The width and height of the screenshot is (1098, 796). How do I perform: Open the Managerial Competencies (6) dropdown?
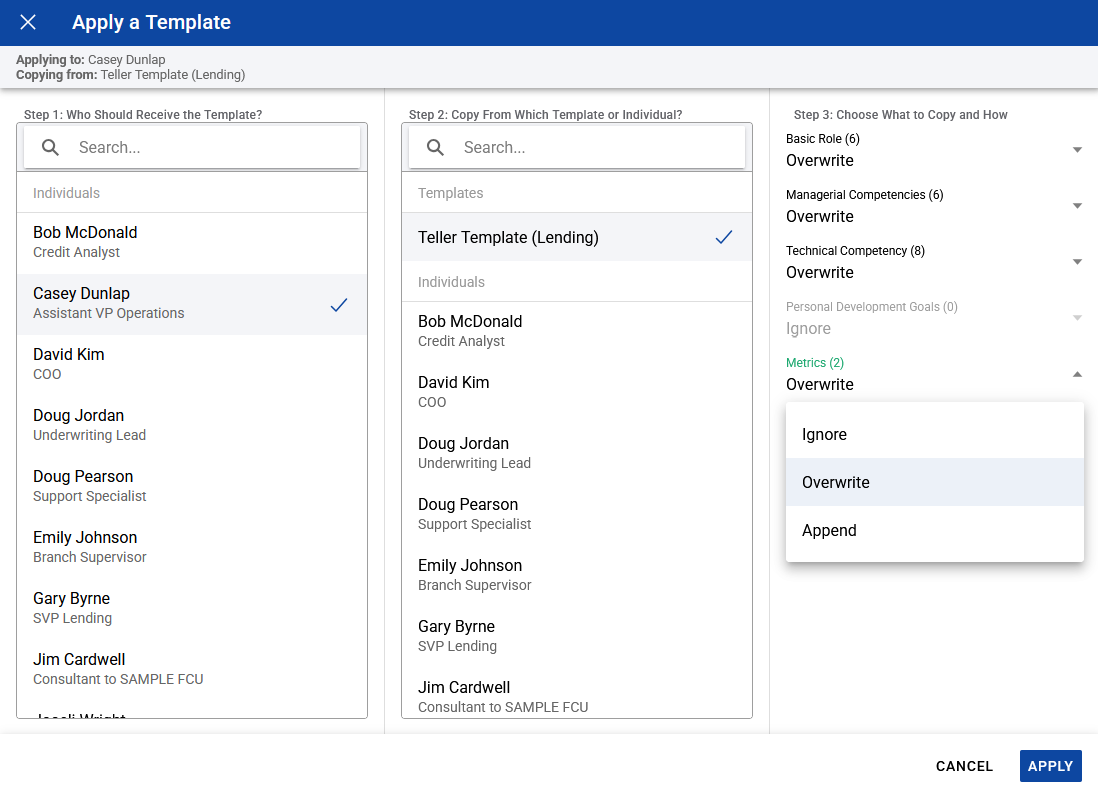click(934, 207)
